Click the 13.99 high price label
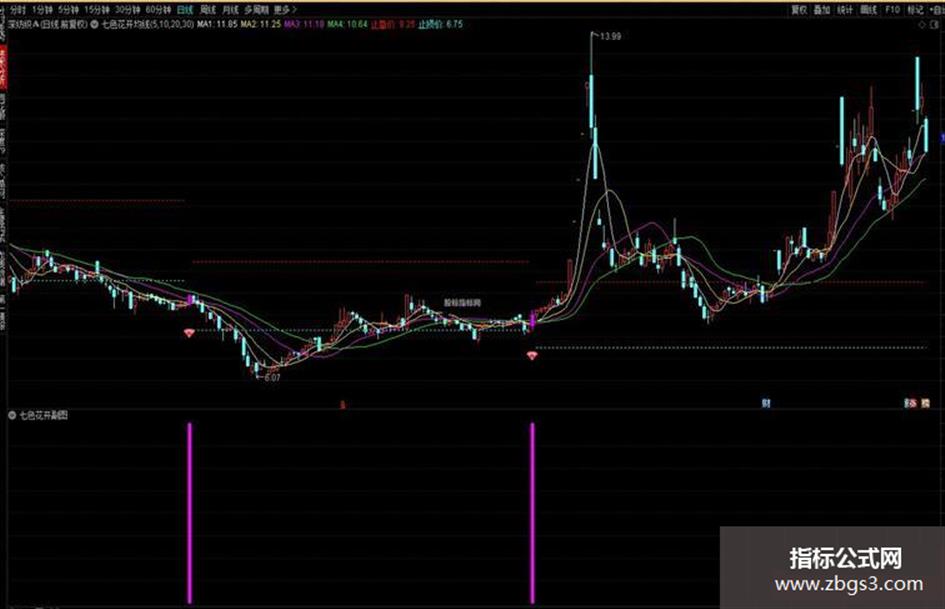Image resolution: width=945 pixels, height=609 pixels. [610, 36]
